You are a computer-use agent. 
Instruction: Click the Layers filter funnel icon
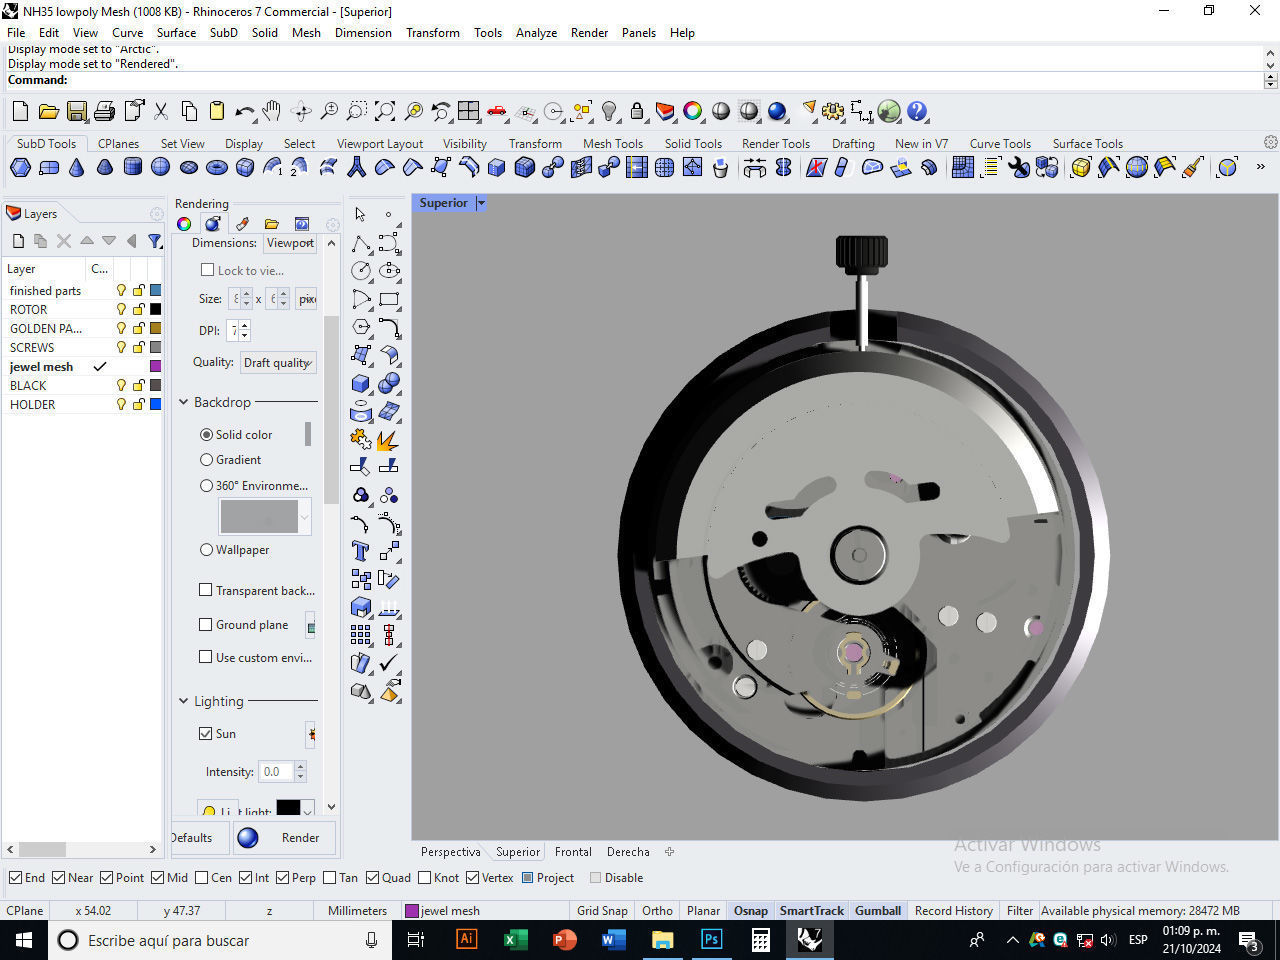click(x=154, y=241)
